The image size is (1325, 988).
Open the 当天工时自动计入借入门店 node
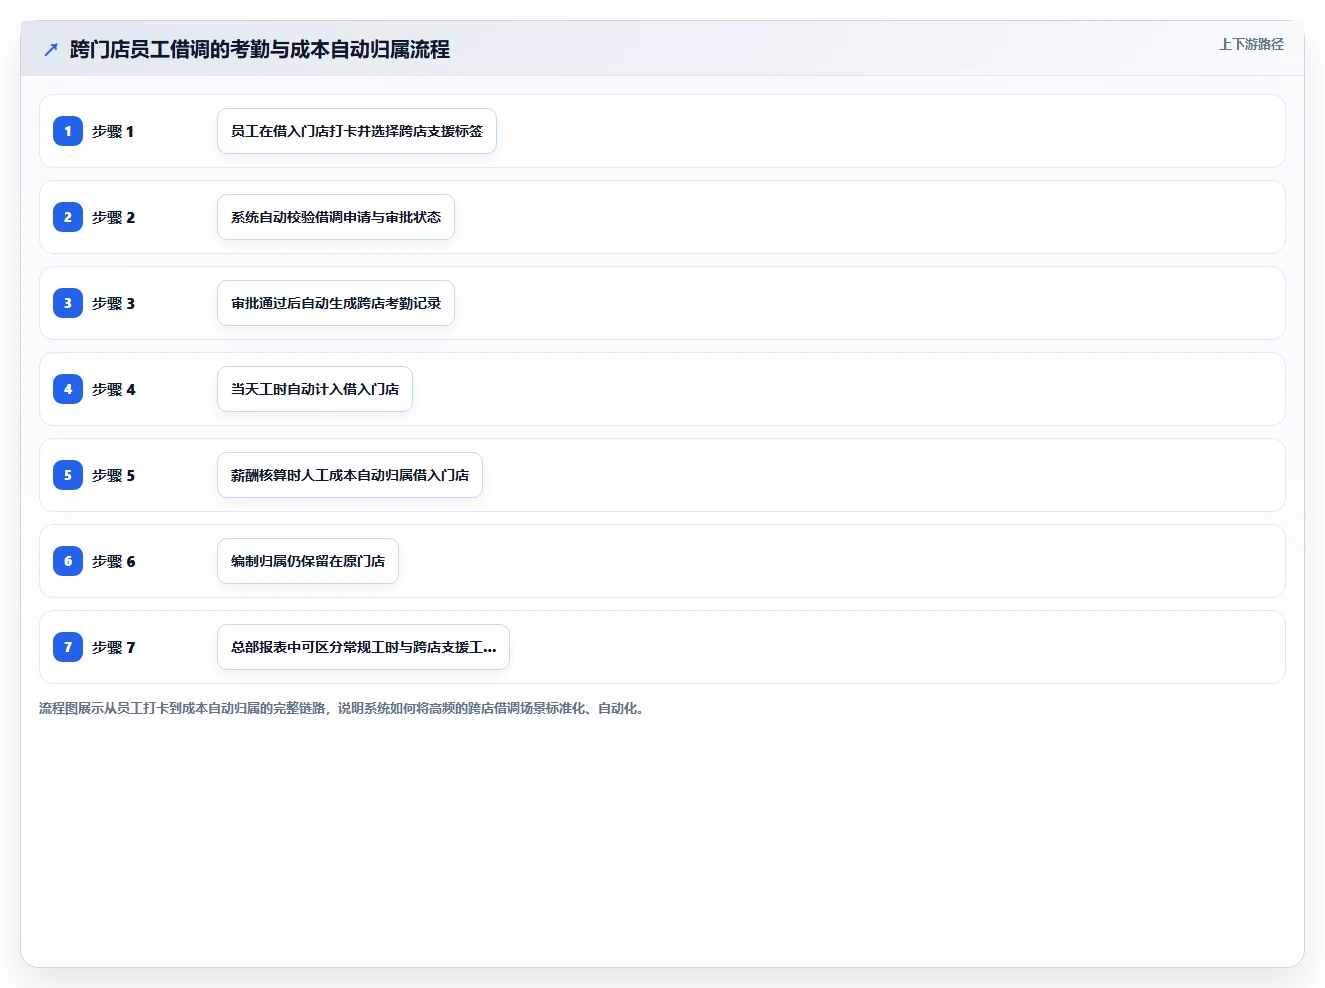pyautogui.click(x=315, y=389)
